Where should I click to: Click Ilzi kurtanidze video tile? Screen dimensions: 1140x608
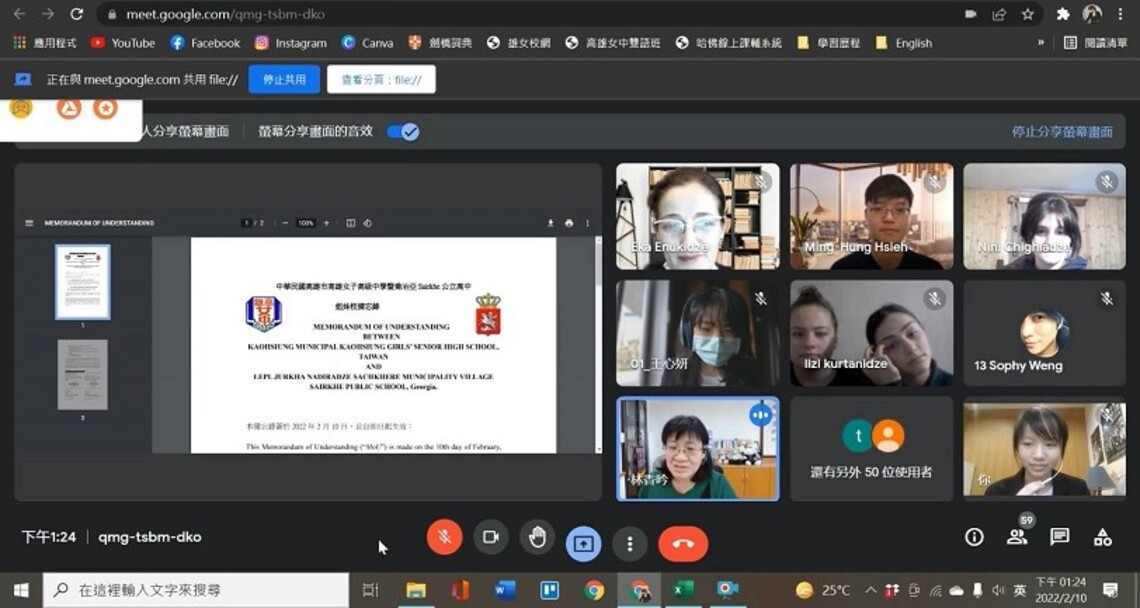(x=872, y=333)
